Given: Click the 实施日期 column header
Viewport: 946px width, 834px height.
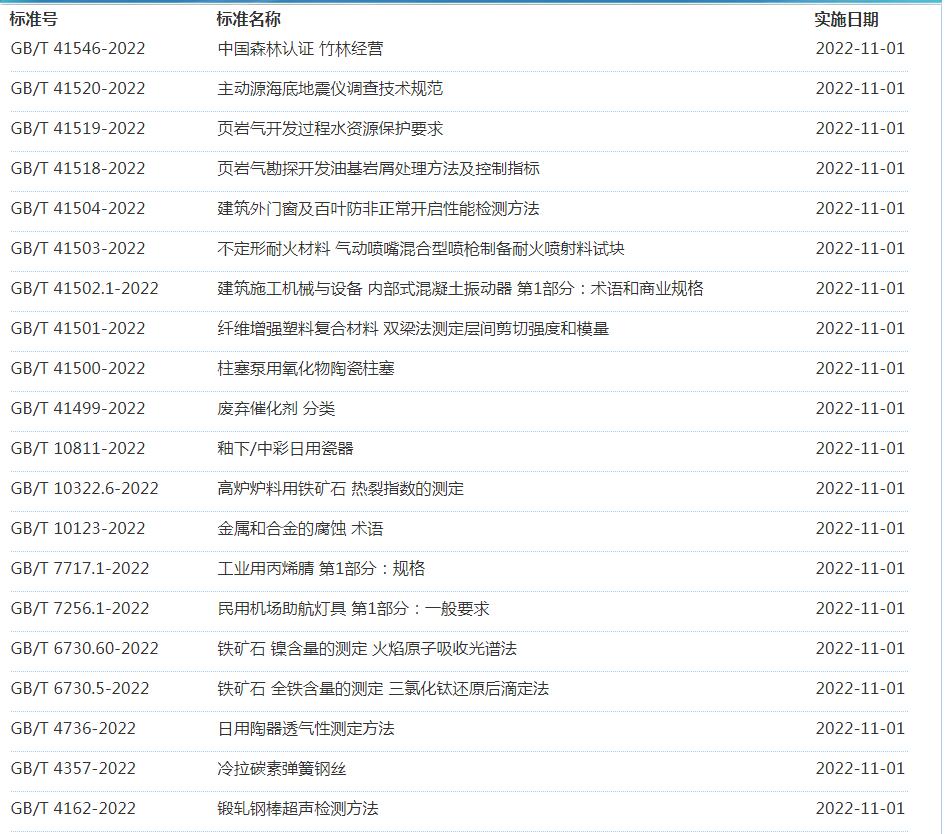Looking at the screenshot, I should pos(846,19).
